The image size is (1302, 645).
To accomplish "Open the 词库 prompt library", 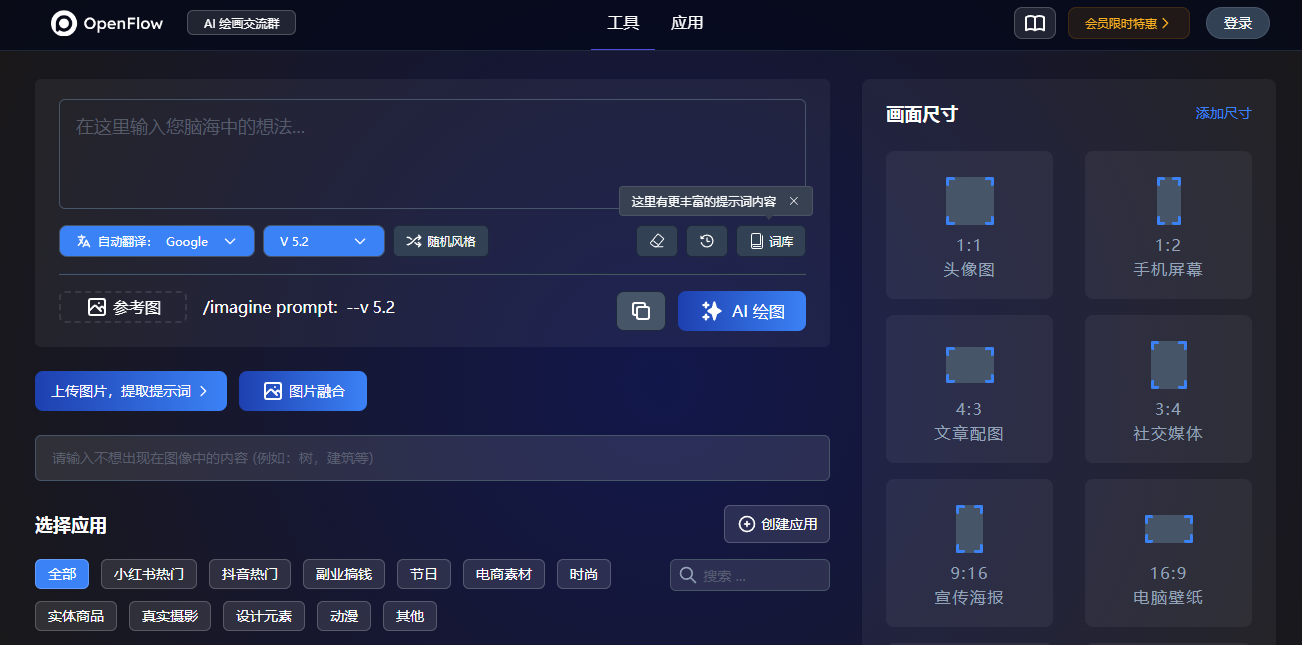I will tap(771, 241).
